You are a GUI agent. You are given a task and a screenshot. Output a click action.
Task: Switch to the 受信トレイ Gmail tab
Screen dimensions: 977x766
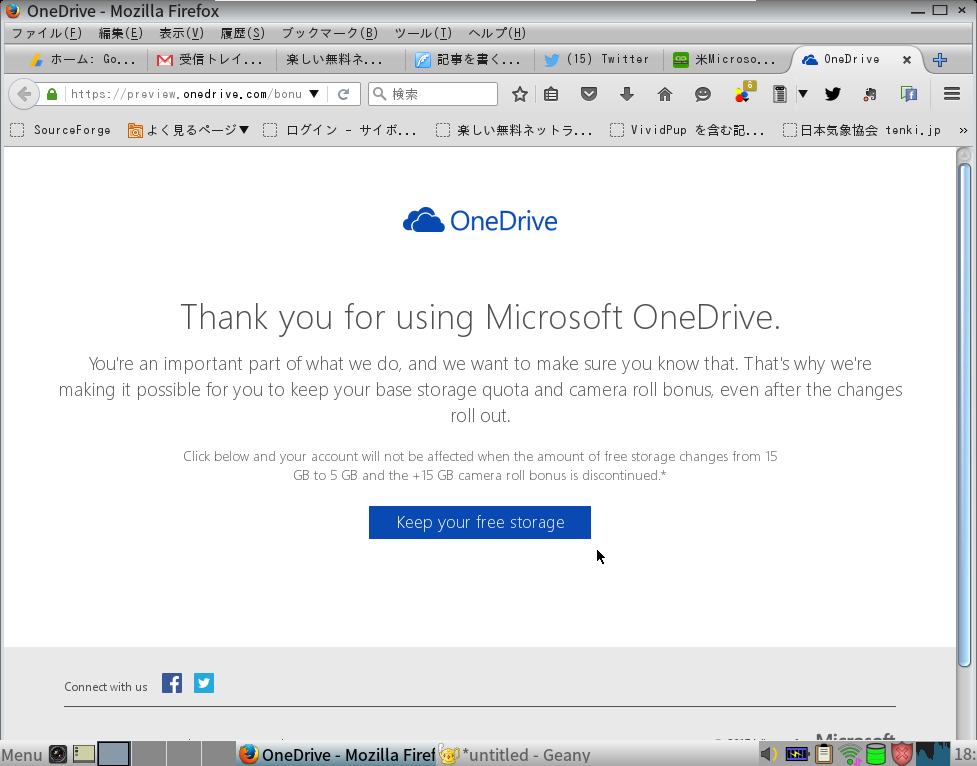pos(209,59)
